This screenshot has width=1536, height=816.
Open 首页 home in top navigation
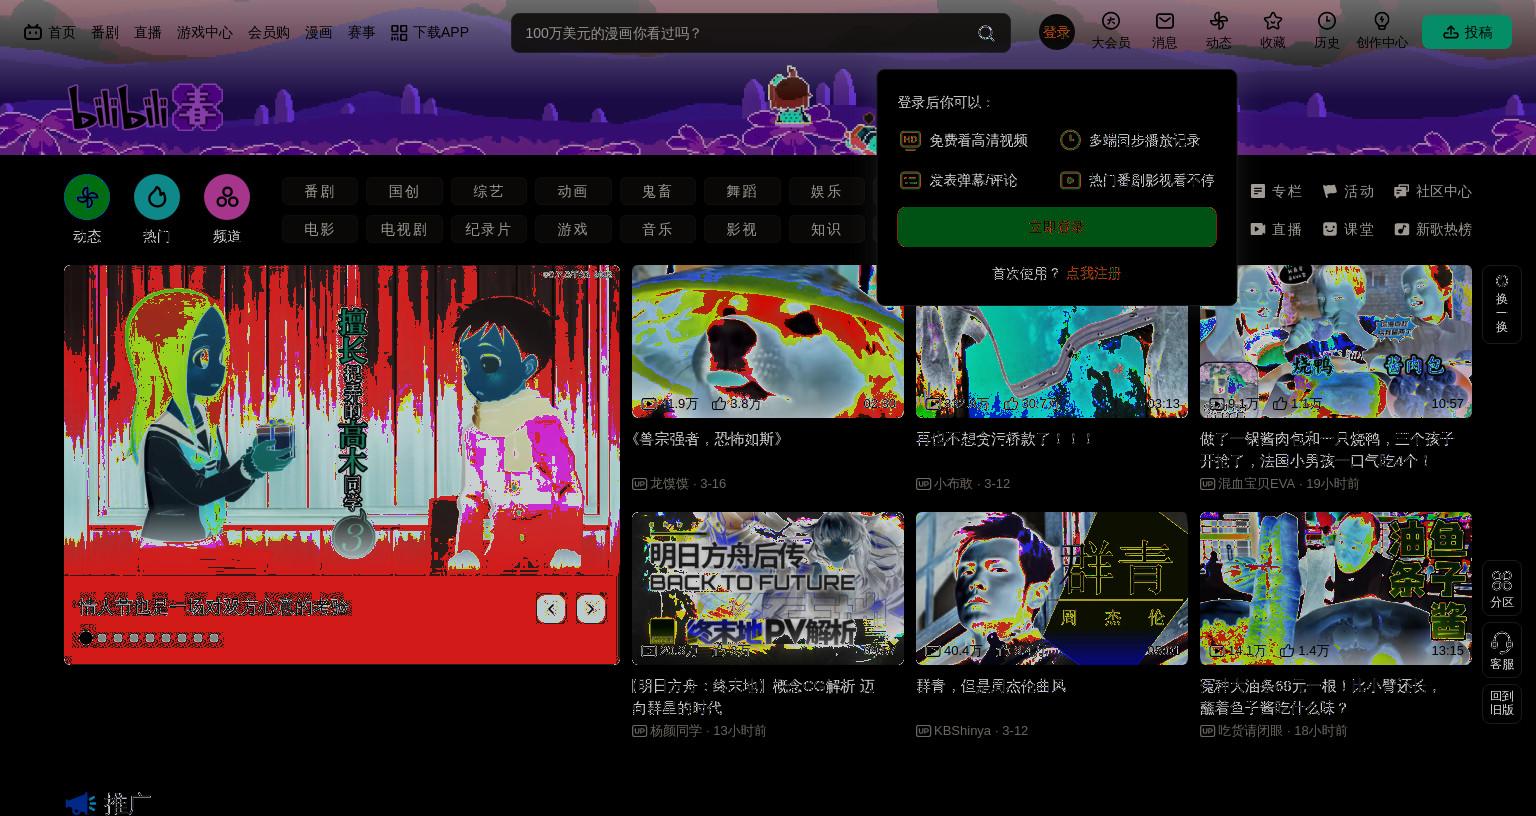coord(50,32)
